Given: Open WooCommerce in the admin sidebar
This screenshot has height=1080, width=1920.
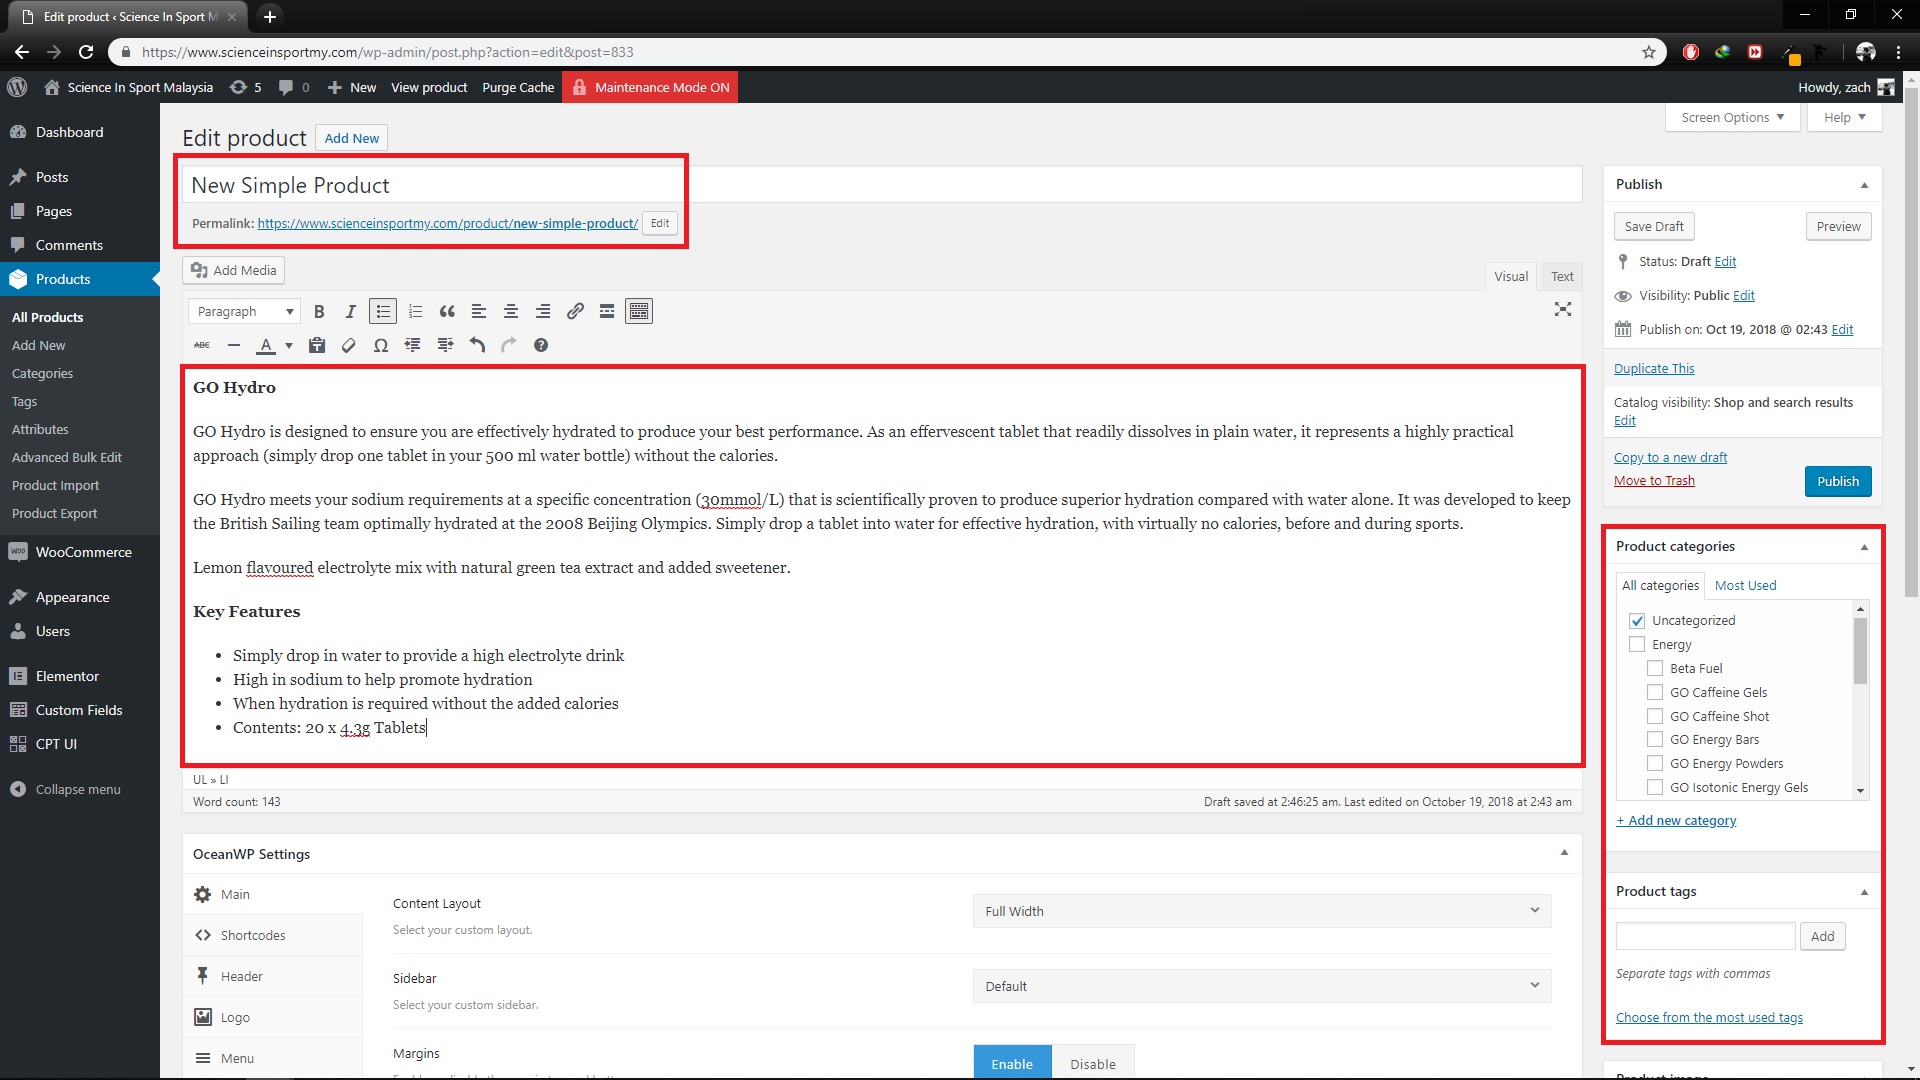Looking at the screenshot, I should tap(80, 552).
